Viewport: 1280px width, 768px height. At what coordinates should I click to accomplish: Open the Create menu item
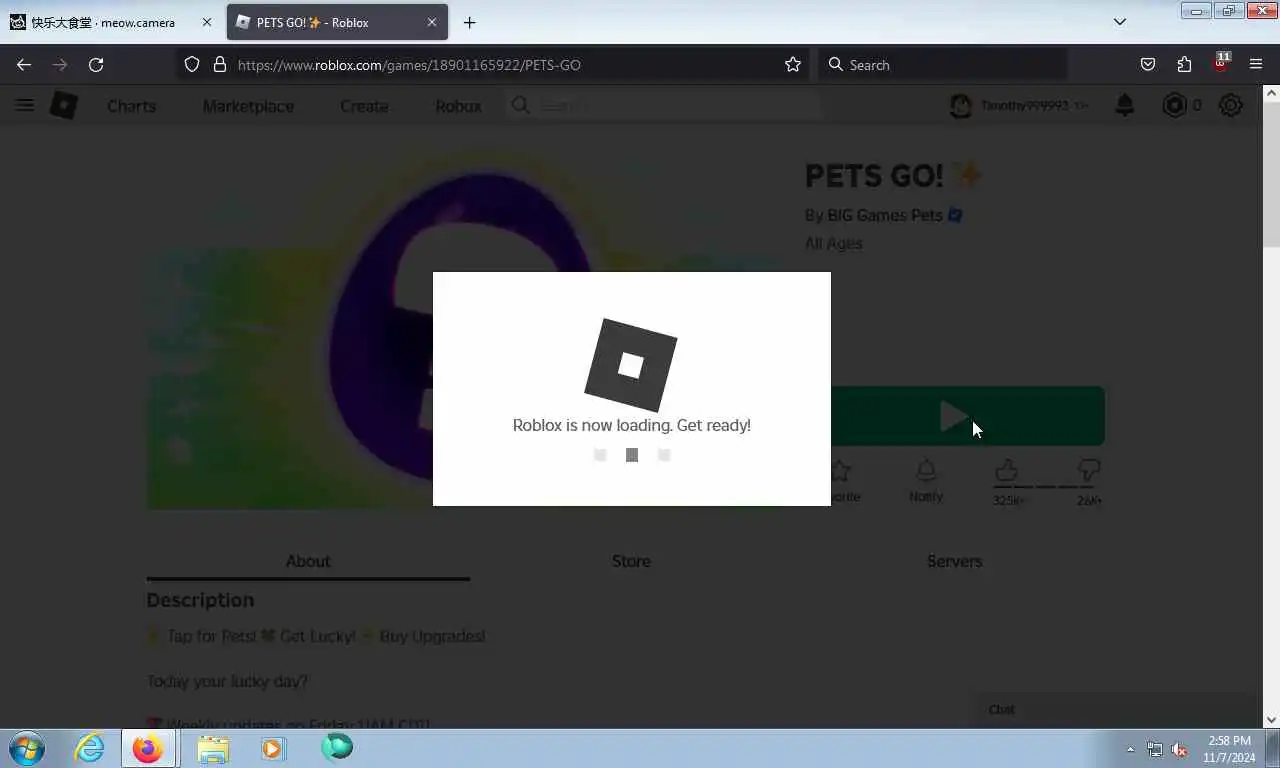(x=364, y=106)
